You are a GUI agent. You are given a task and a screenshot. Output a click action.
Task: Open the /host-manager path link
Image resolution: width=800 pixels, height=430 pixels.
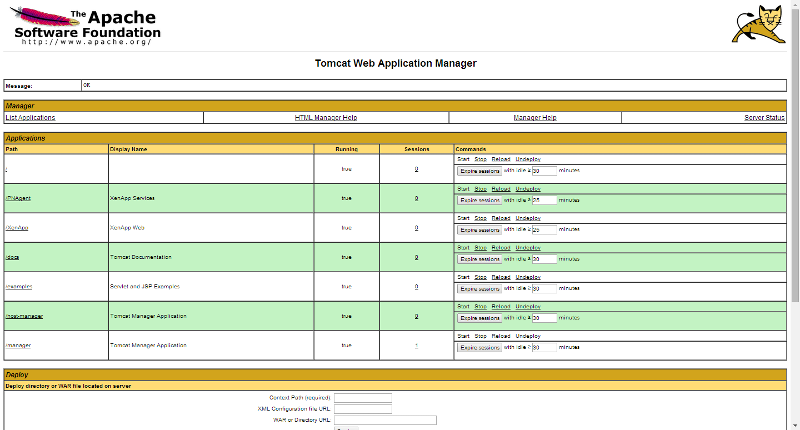click(x=24, y=316)
